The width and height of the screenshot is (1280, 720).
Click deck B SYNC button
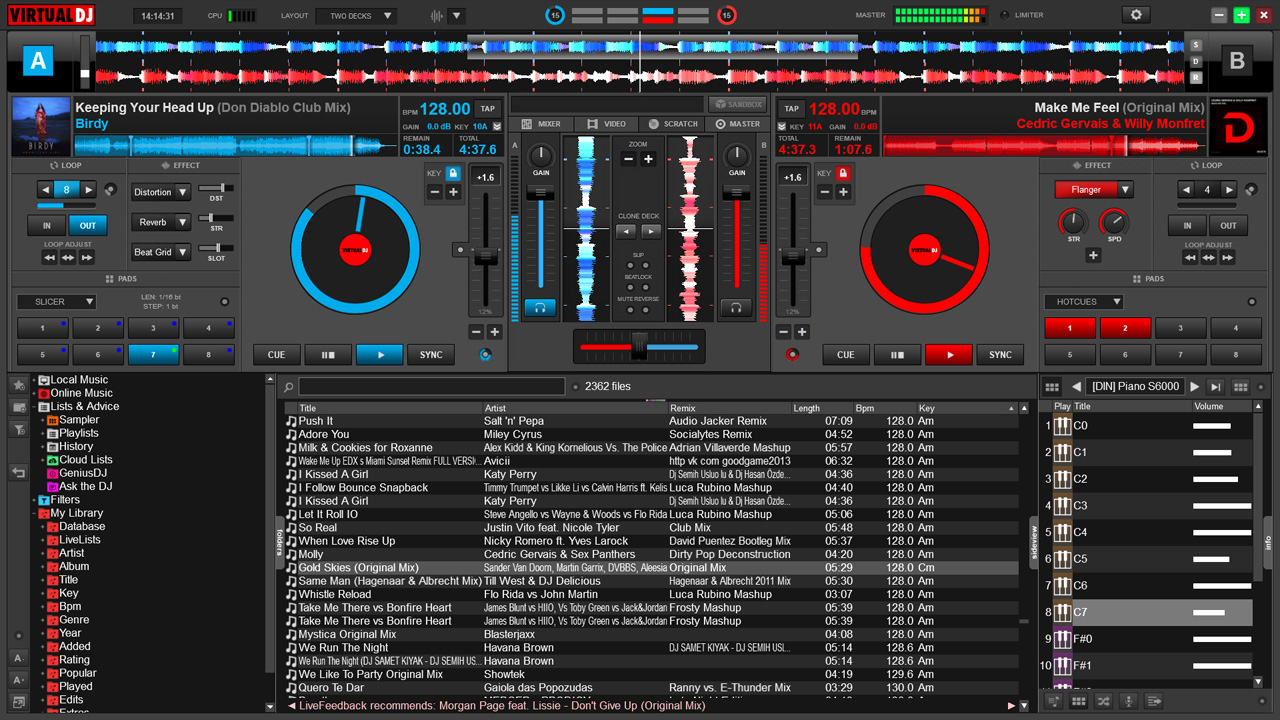[1000, 355]
